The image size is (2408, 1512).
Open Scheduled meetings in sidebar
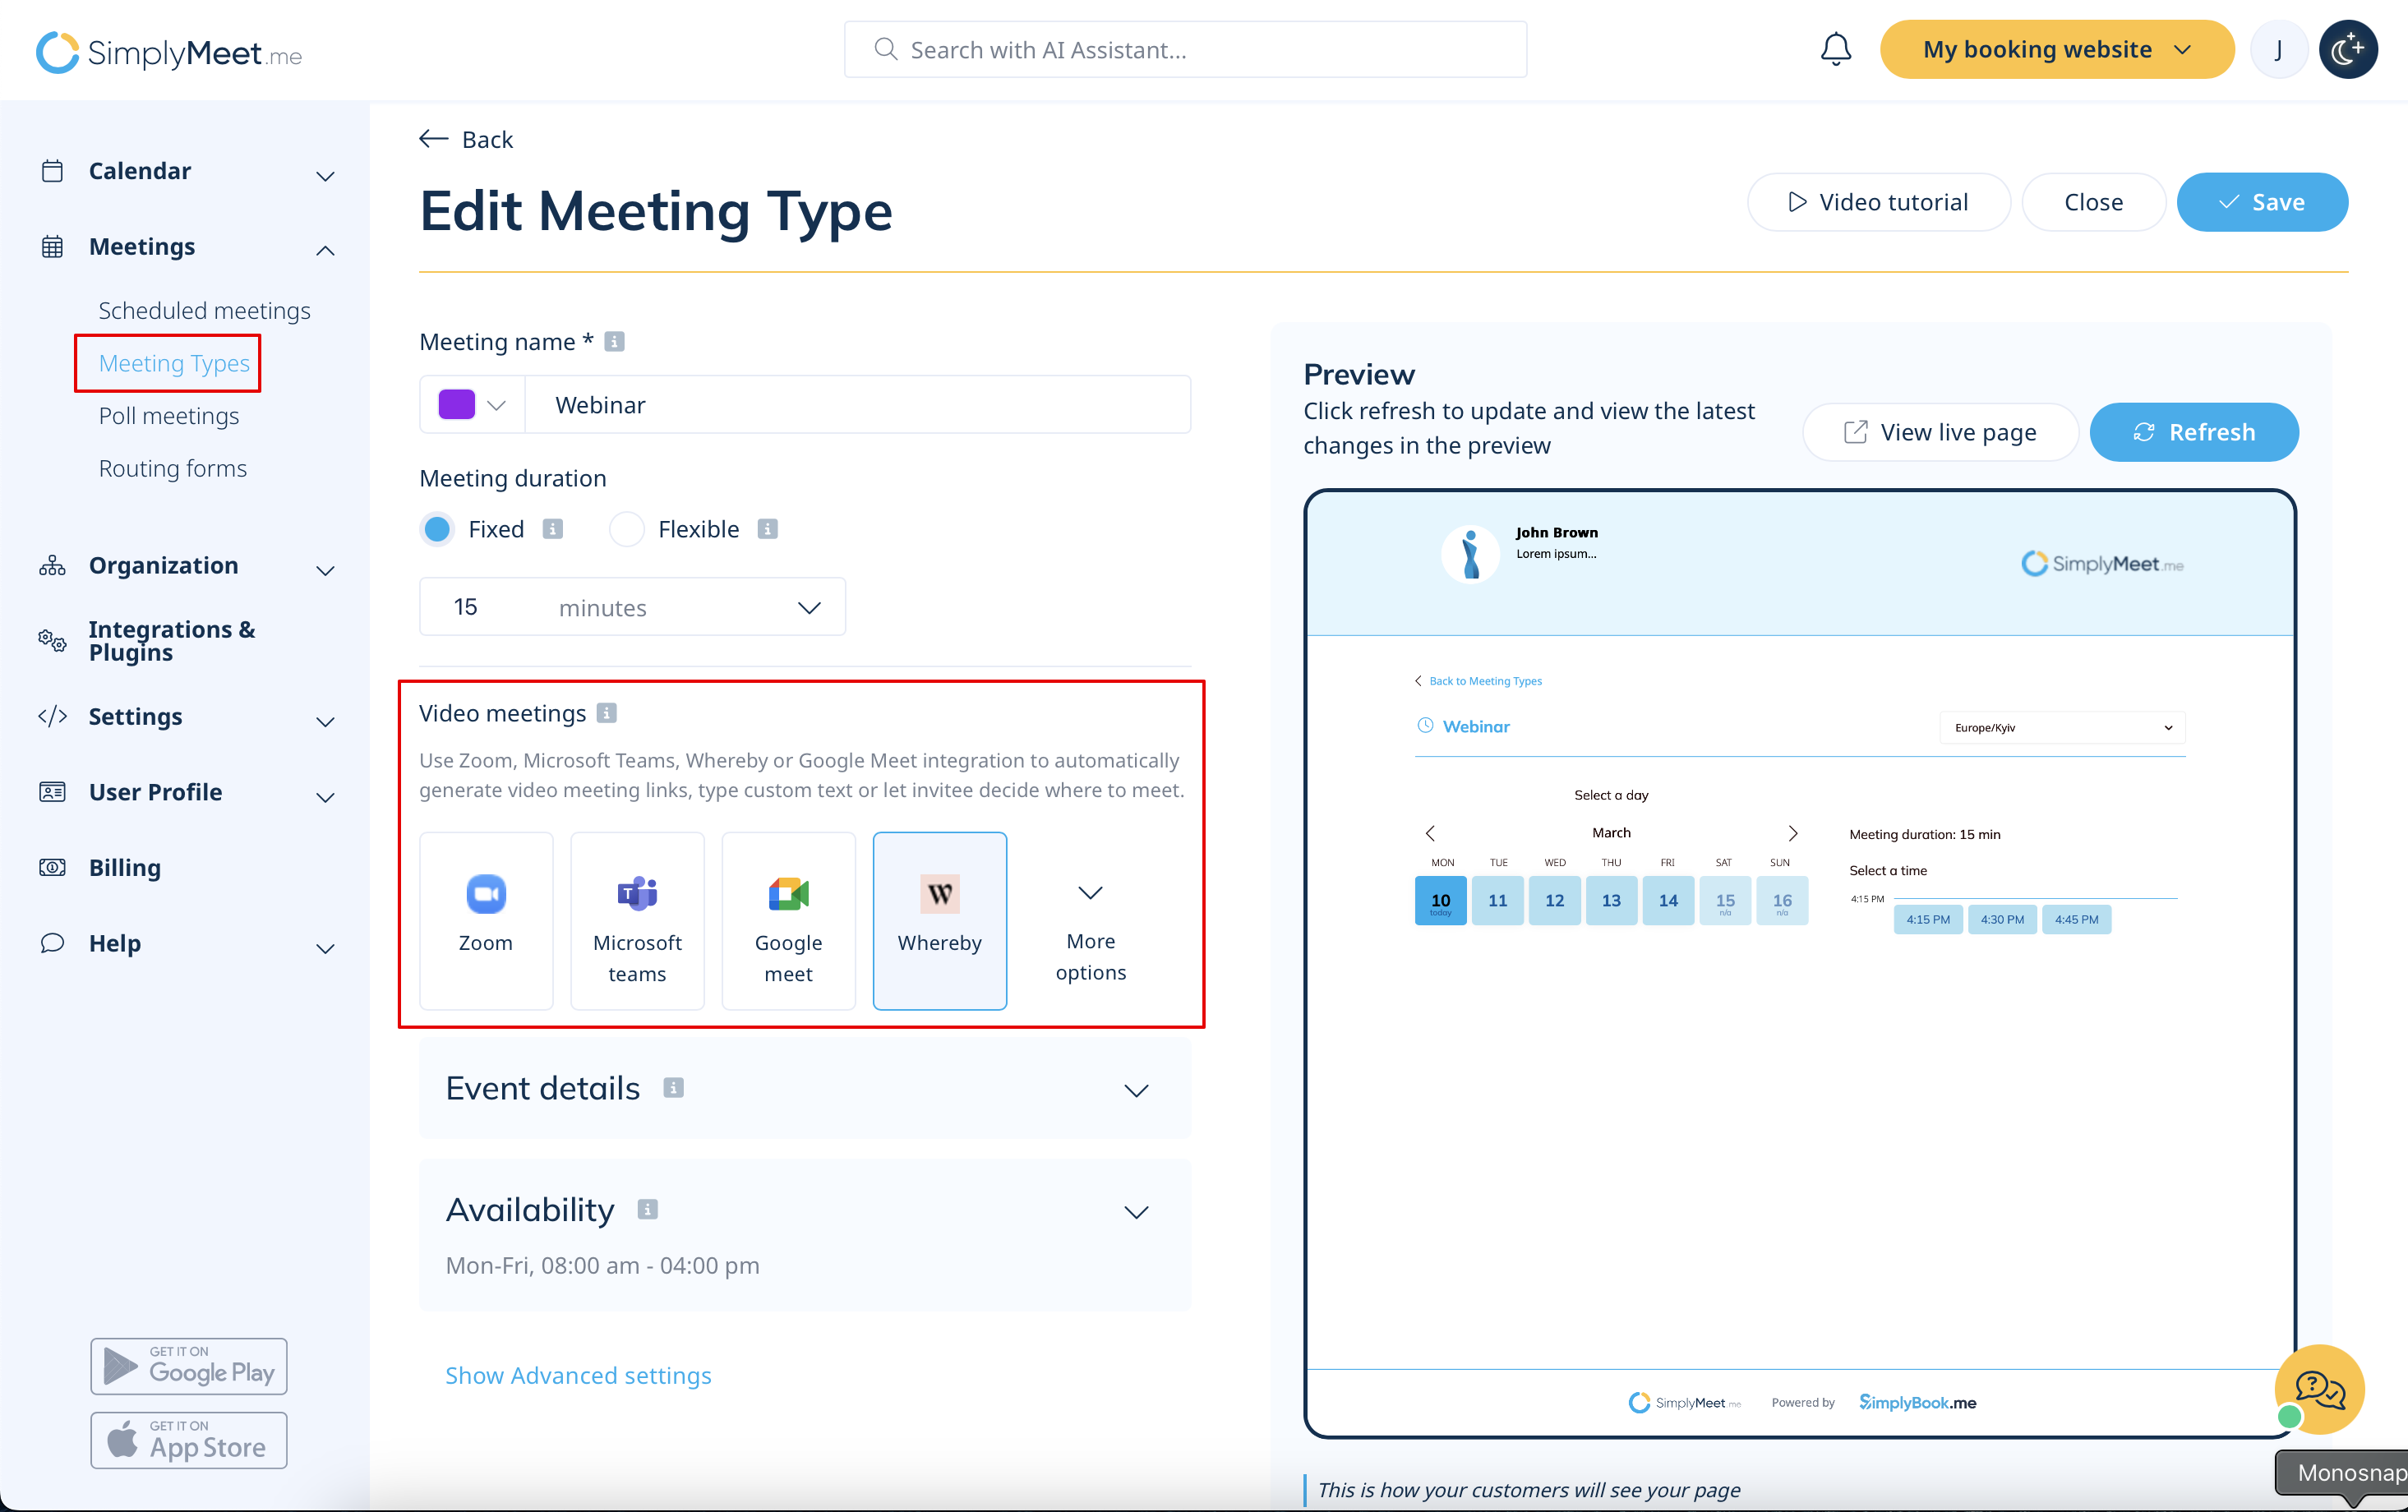pos(204,311)
